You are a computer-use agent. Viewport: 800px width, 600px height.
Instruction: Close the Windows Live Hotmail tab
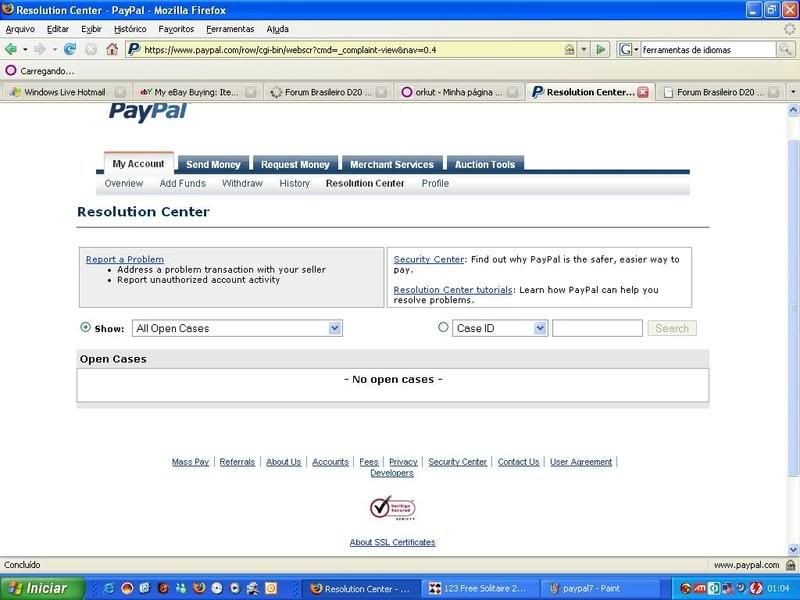120,92
